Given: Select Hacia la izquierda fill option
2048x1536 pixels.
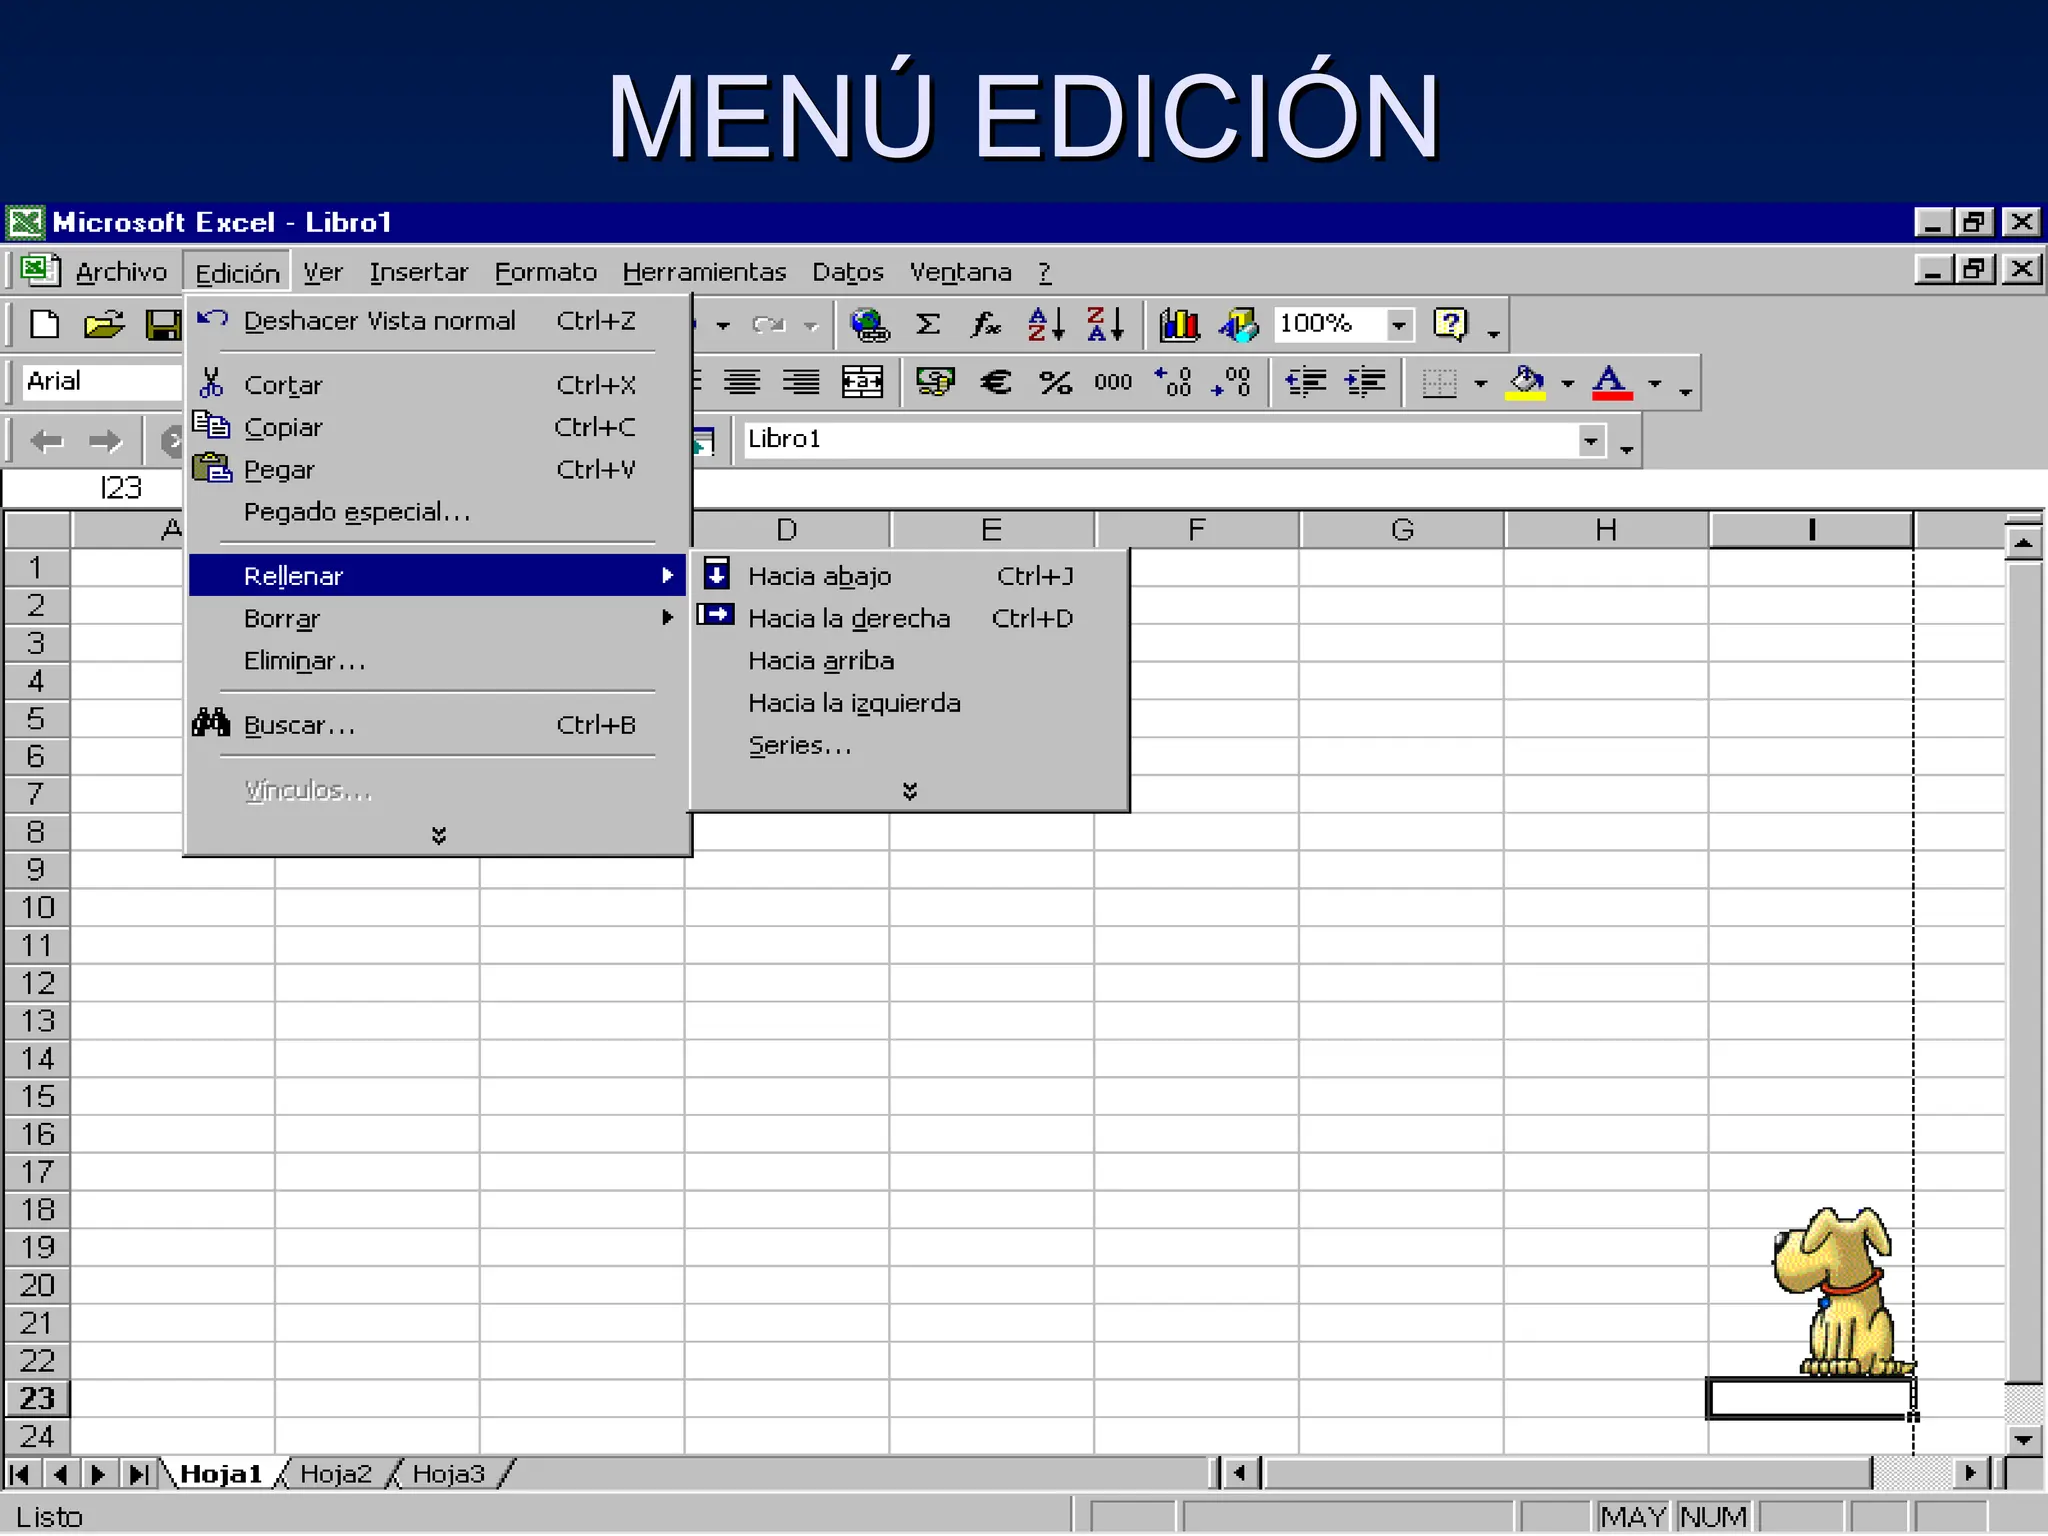Looking at the screenshot, I should pos(909,703).
